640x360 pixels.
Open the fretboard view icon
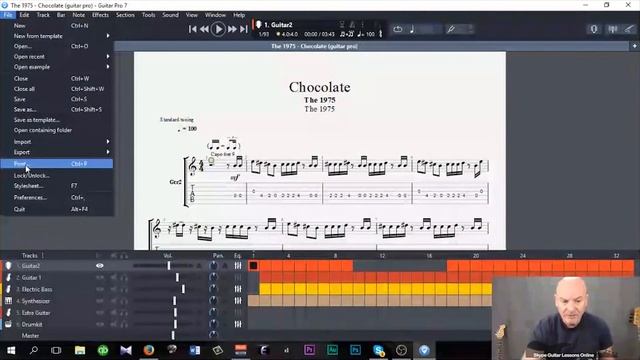coord(594,29)
